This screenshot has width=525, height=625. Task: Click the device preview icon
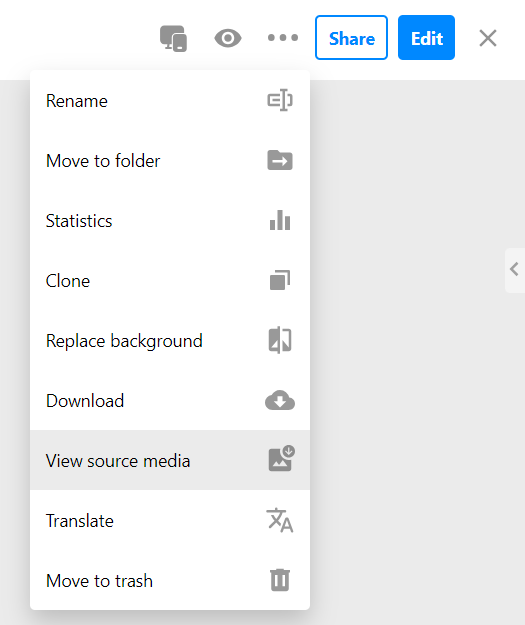point(173,38)
